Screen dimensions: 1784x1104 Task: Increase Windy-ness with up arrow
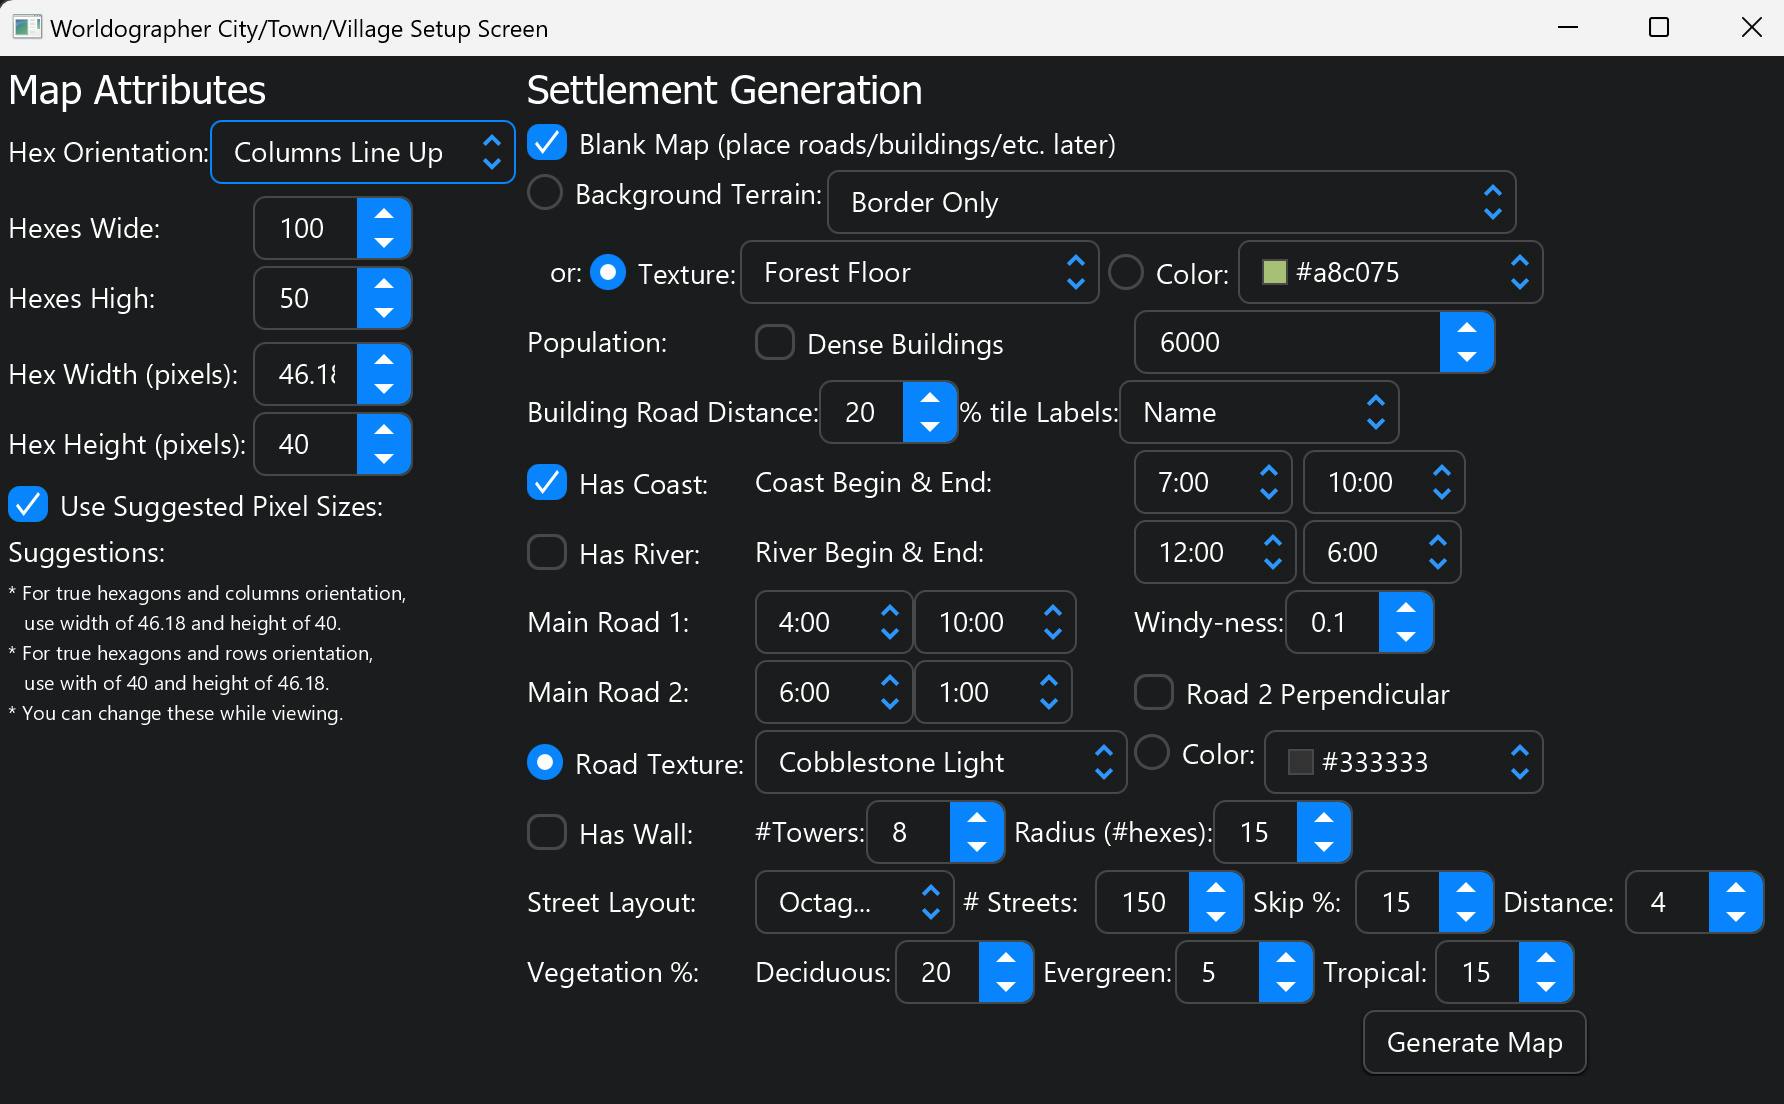click(1405, 608)
